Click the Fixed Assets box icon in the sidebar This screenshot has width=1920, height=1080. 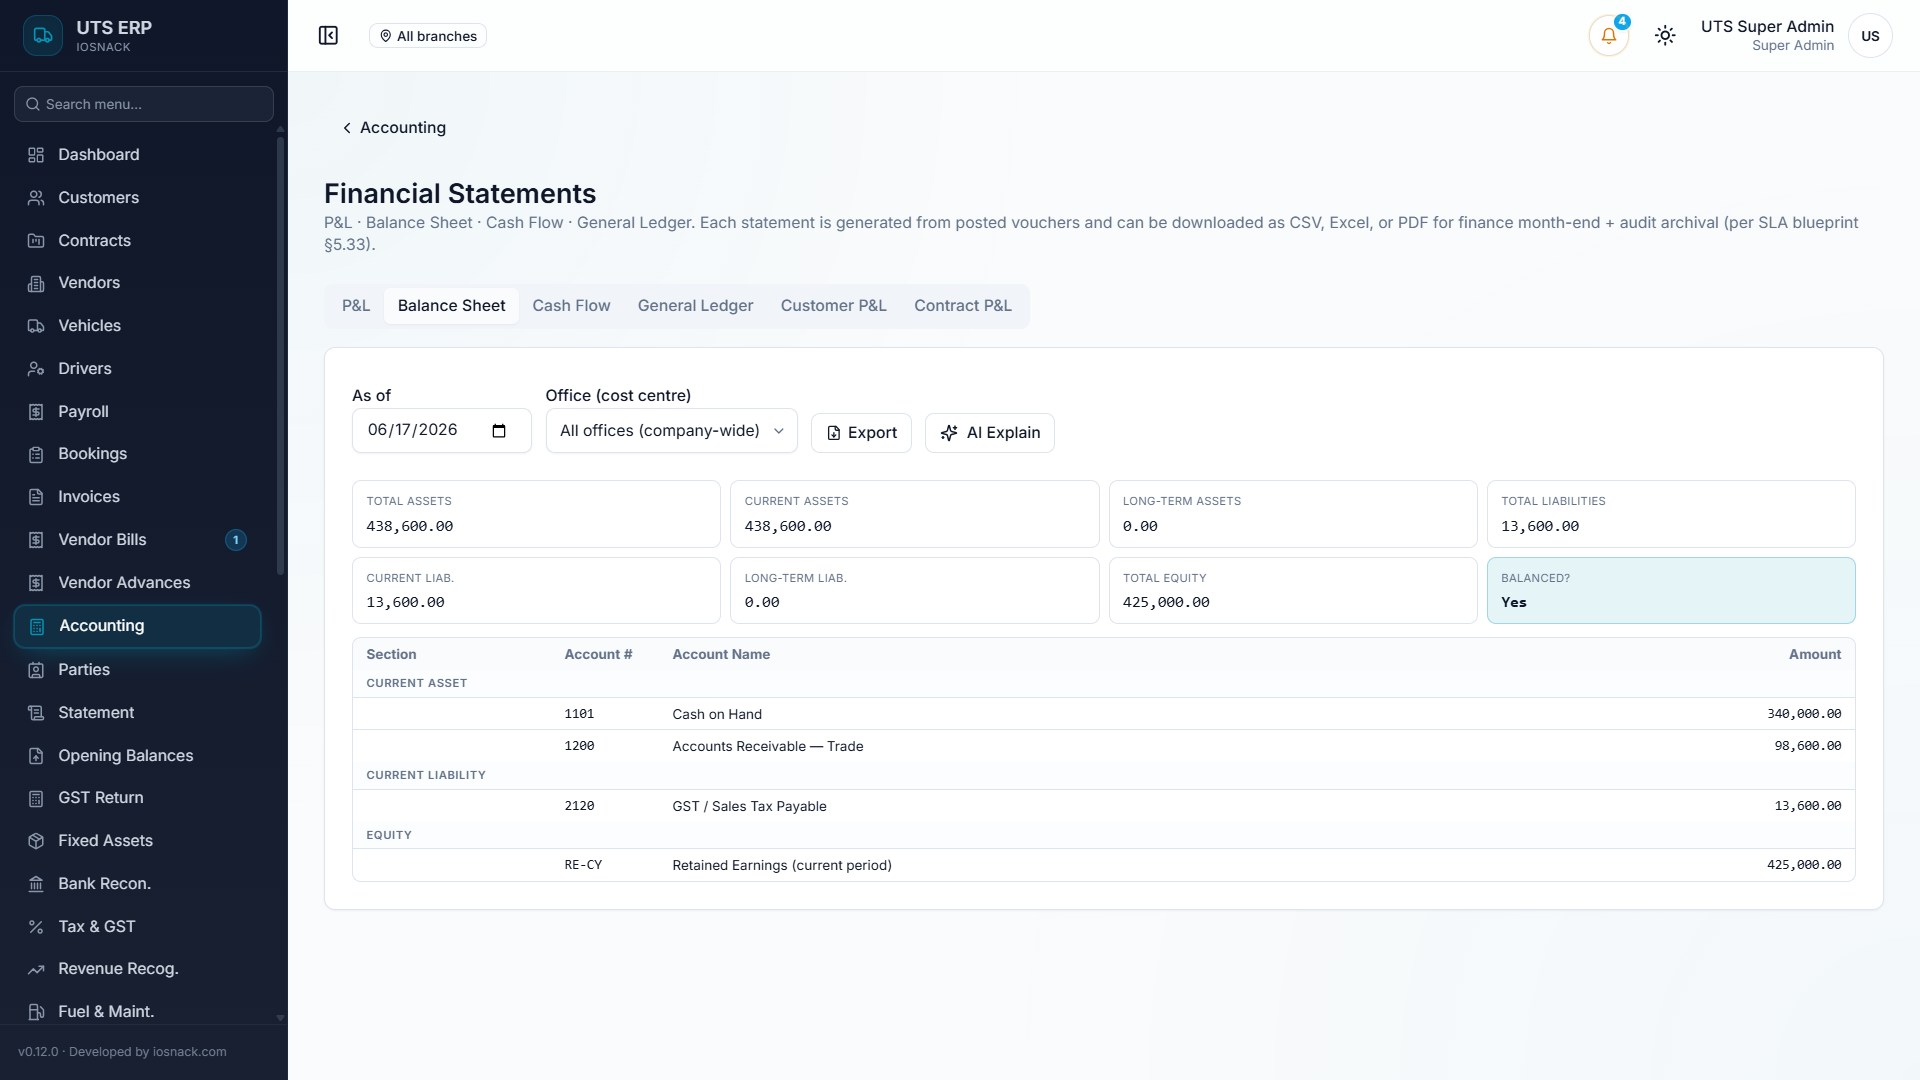coord(36,841)
